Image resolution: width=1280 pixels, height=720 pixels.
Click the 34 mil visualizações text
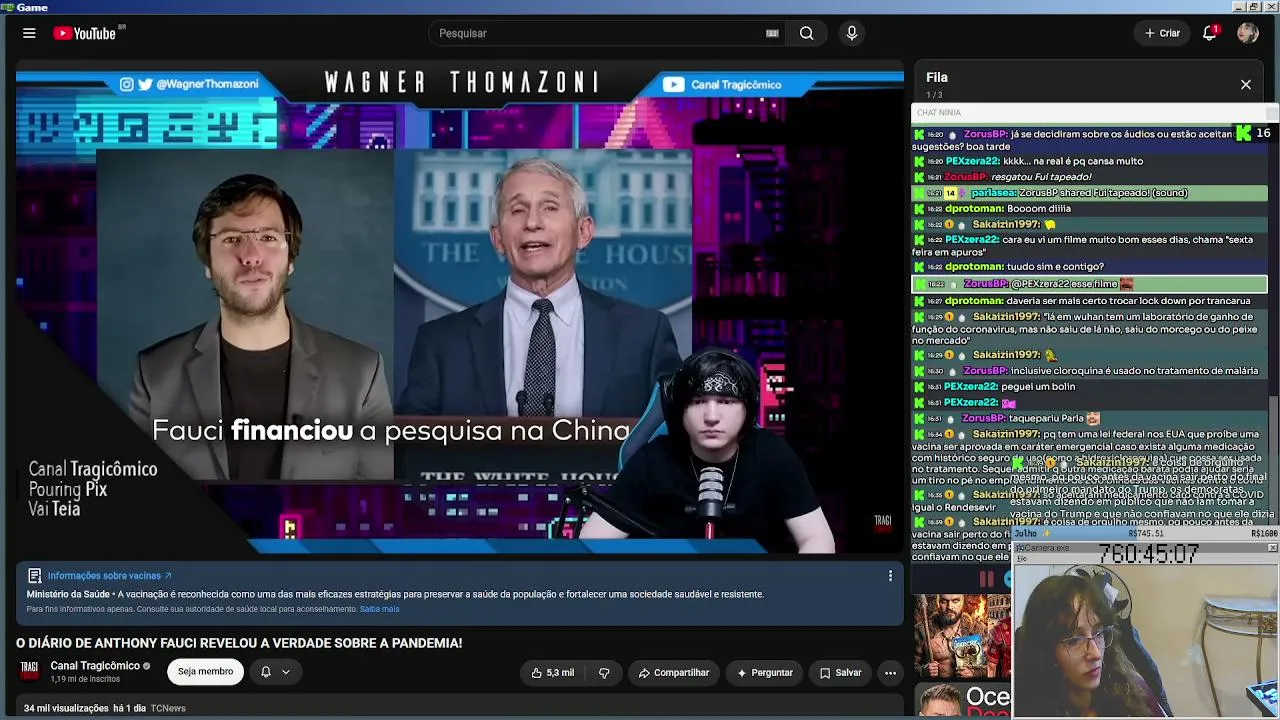pyautogui.click(x=66, y=708)
